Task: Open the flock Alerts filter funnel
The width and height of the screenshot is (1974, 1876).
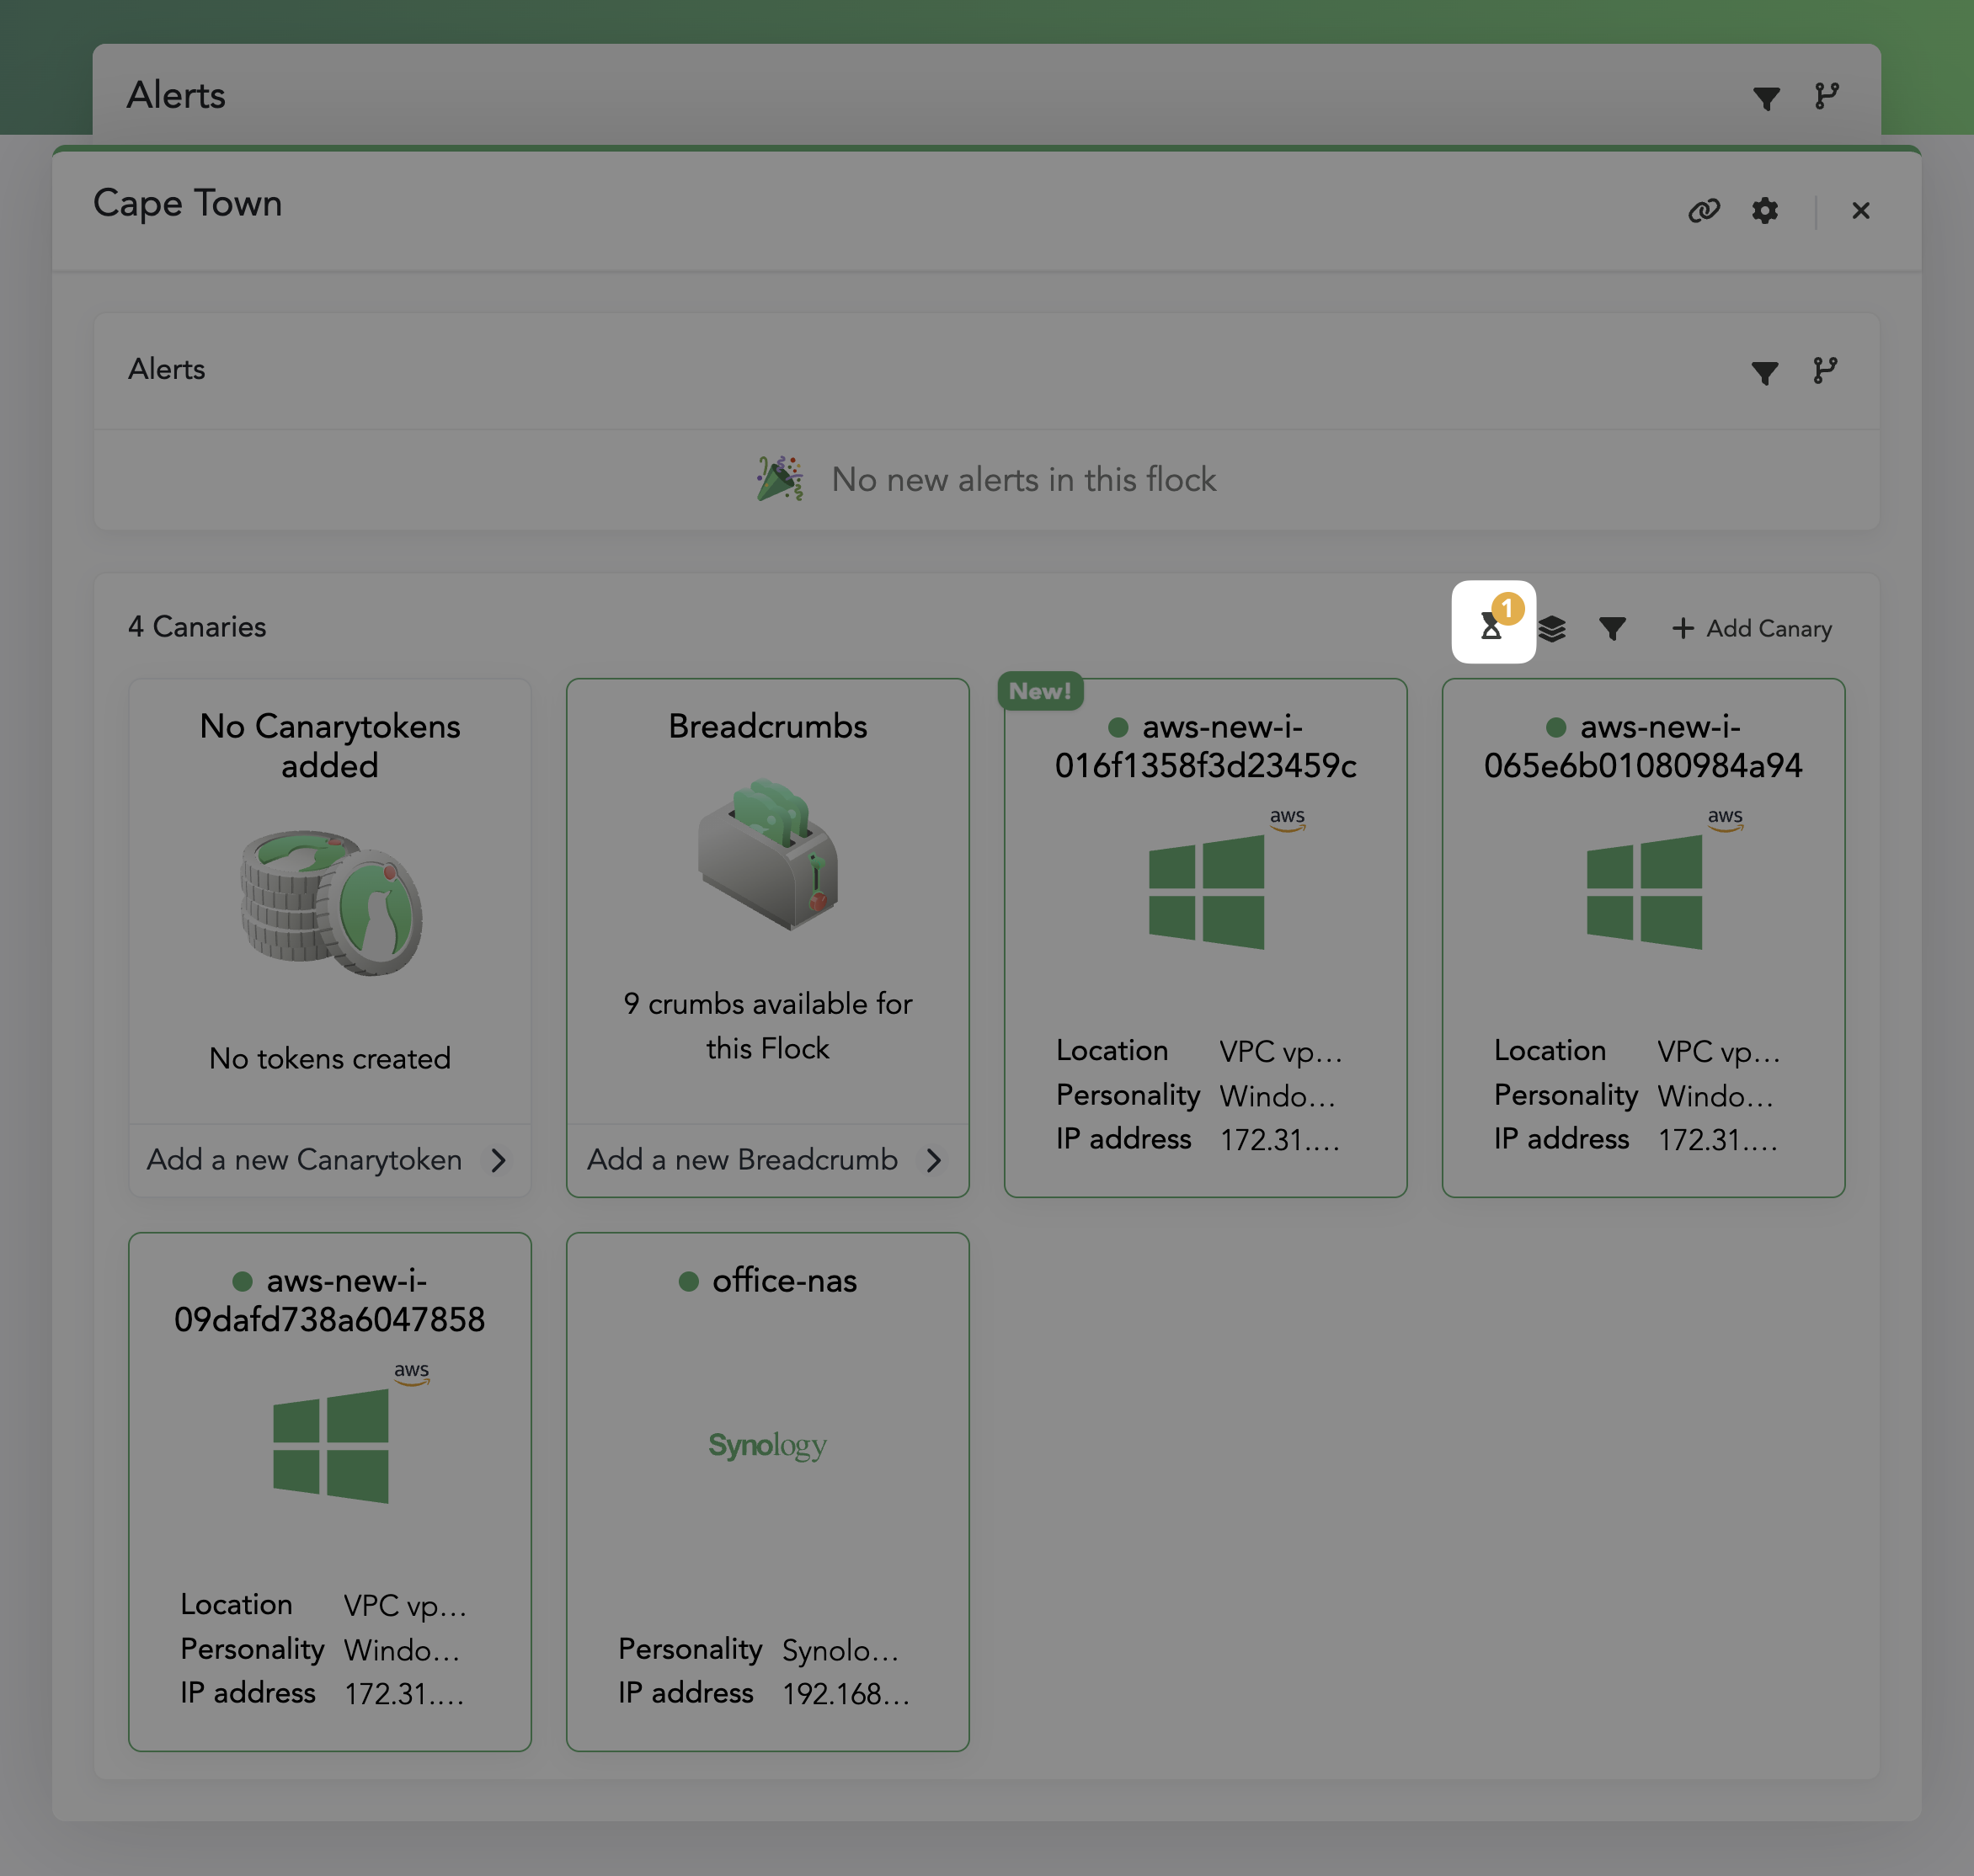Action: 1764,372
